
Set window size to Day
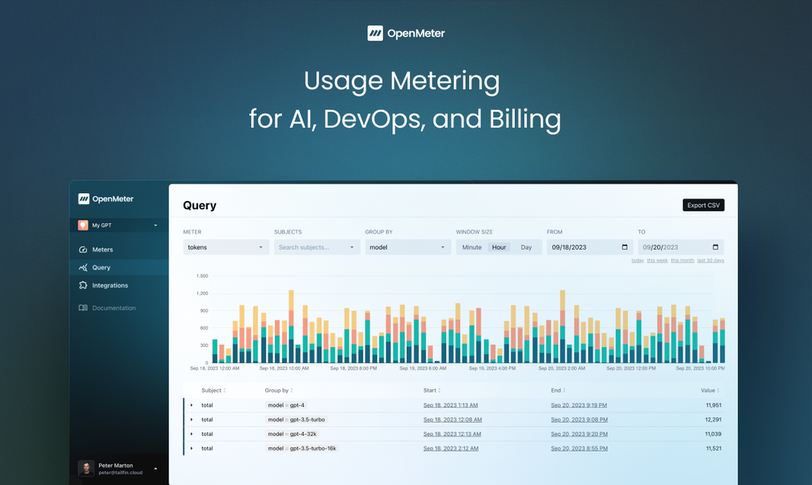526,247
